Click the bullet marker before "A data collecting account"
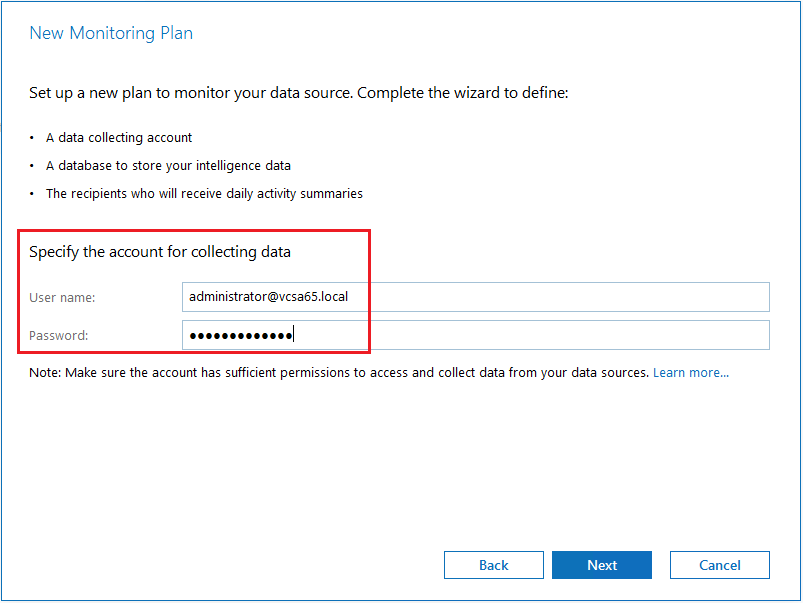Image resolution: width=803 pixels, height=603 pixels. click(x=32, y=137)
